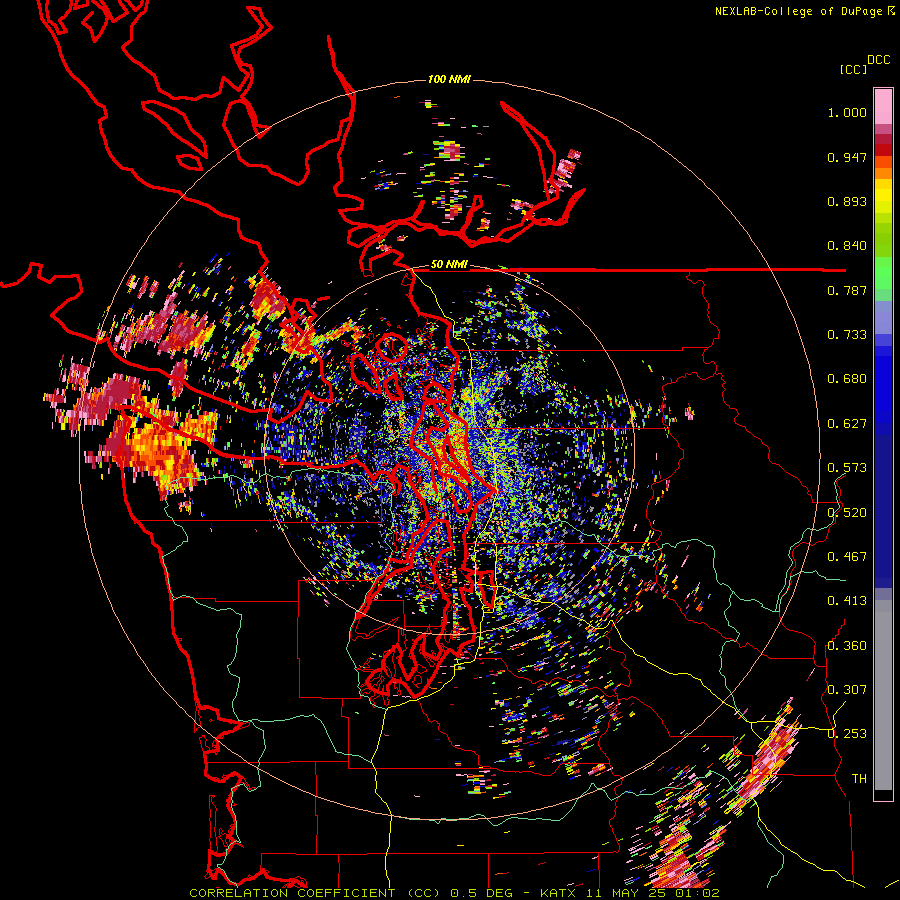900x900 pixels.
Task: Click the 0.733 legend value
Action: (x=847, y=335)
